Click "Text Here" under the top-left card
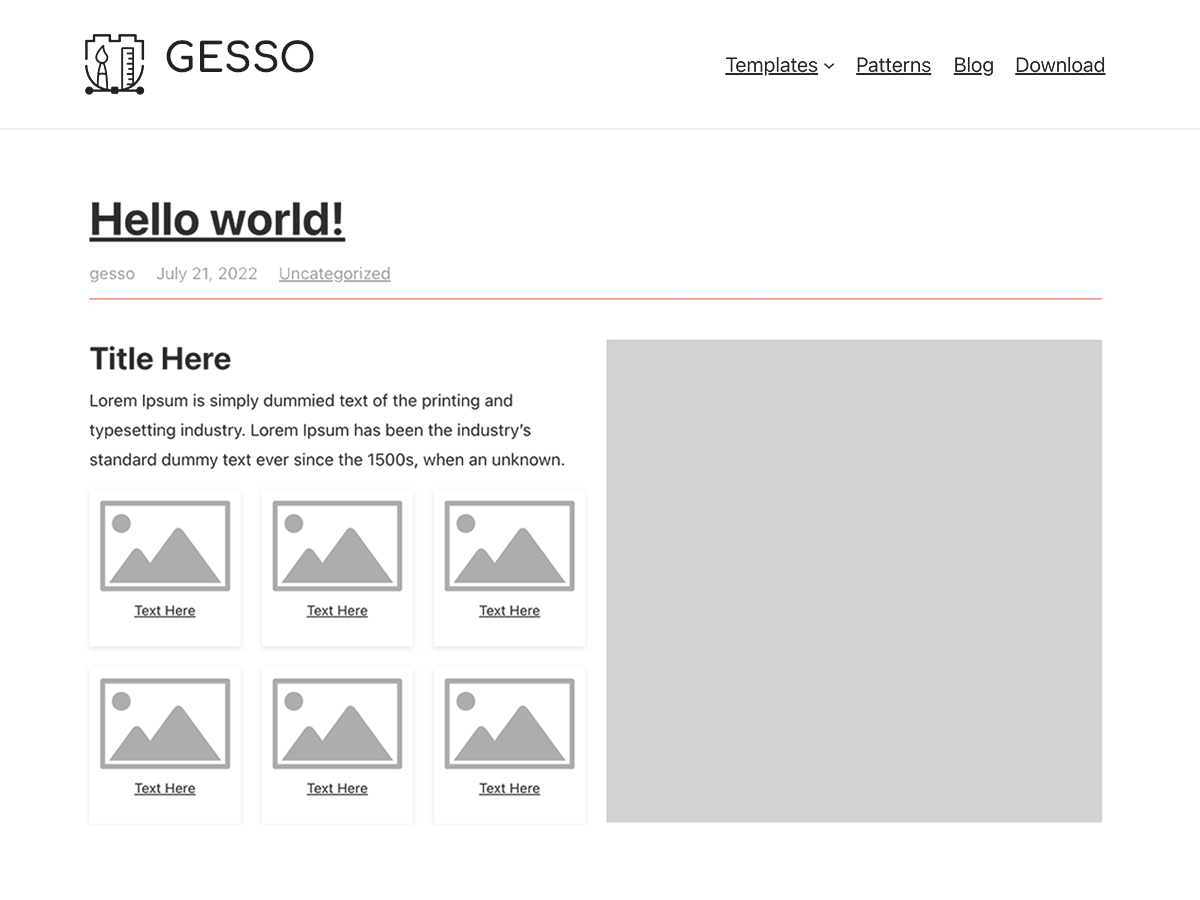Viewport: 1200px width, 900px height. [164, 610]
